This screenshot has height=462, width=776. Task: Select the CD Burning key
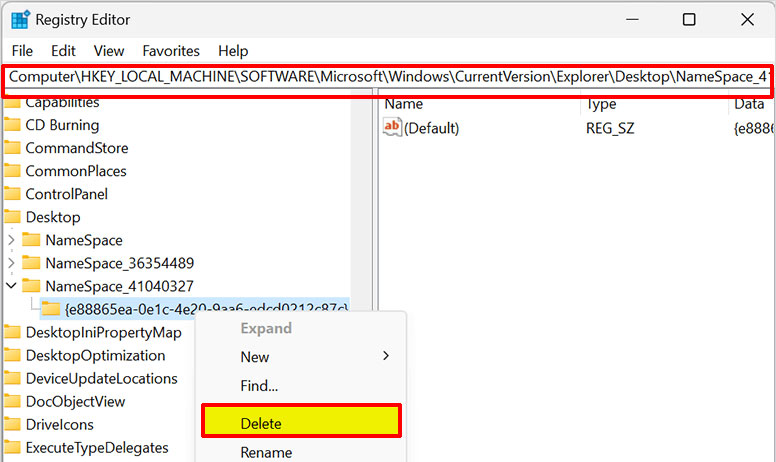(x=62, y=125)
